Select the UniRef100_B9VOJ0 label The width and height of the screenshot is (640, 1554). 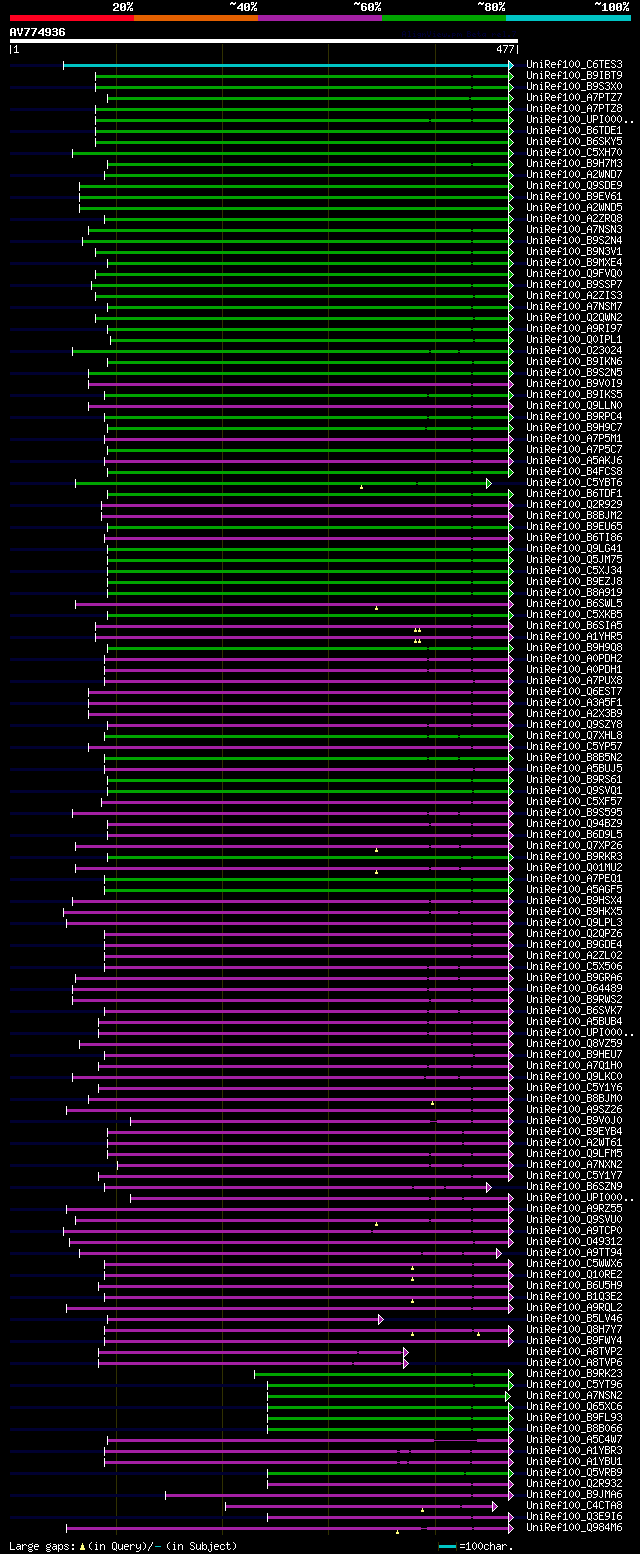tap(573, 1121)
